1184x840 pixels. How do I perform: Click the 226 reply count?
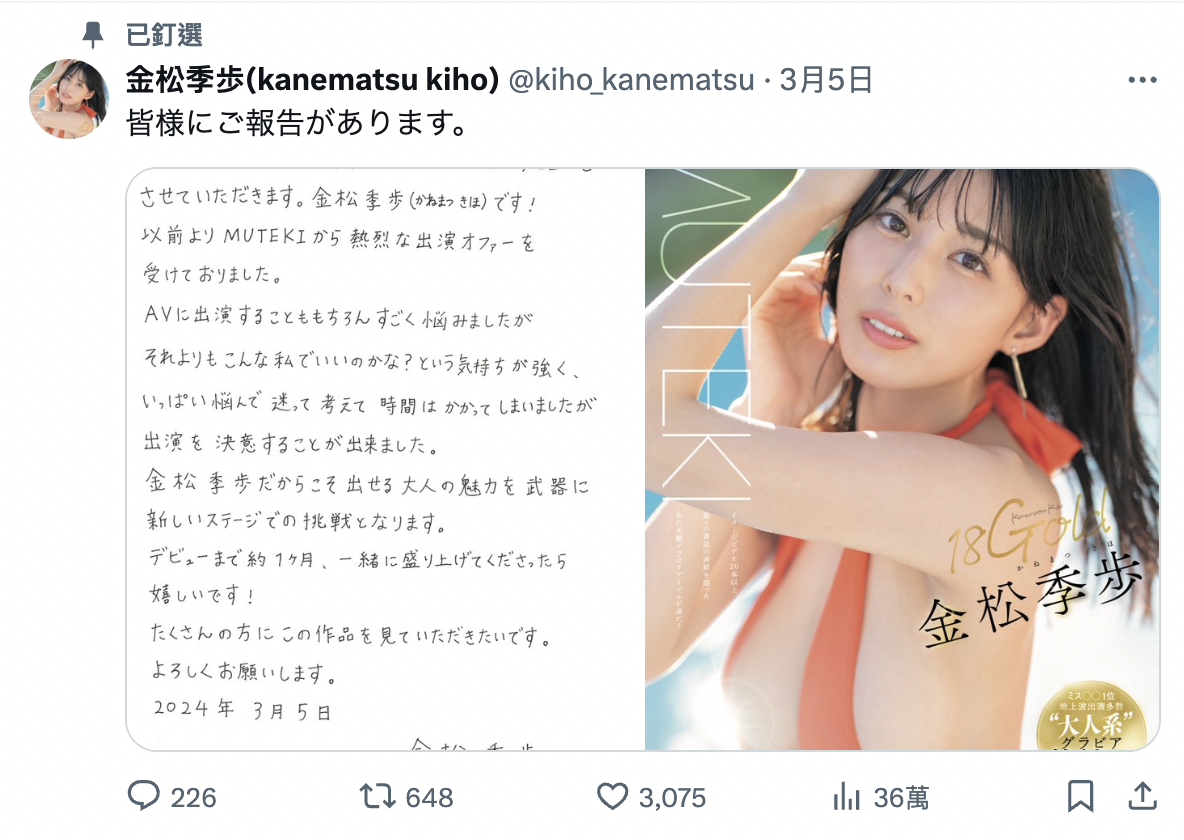(193, 798)
